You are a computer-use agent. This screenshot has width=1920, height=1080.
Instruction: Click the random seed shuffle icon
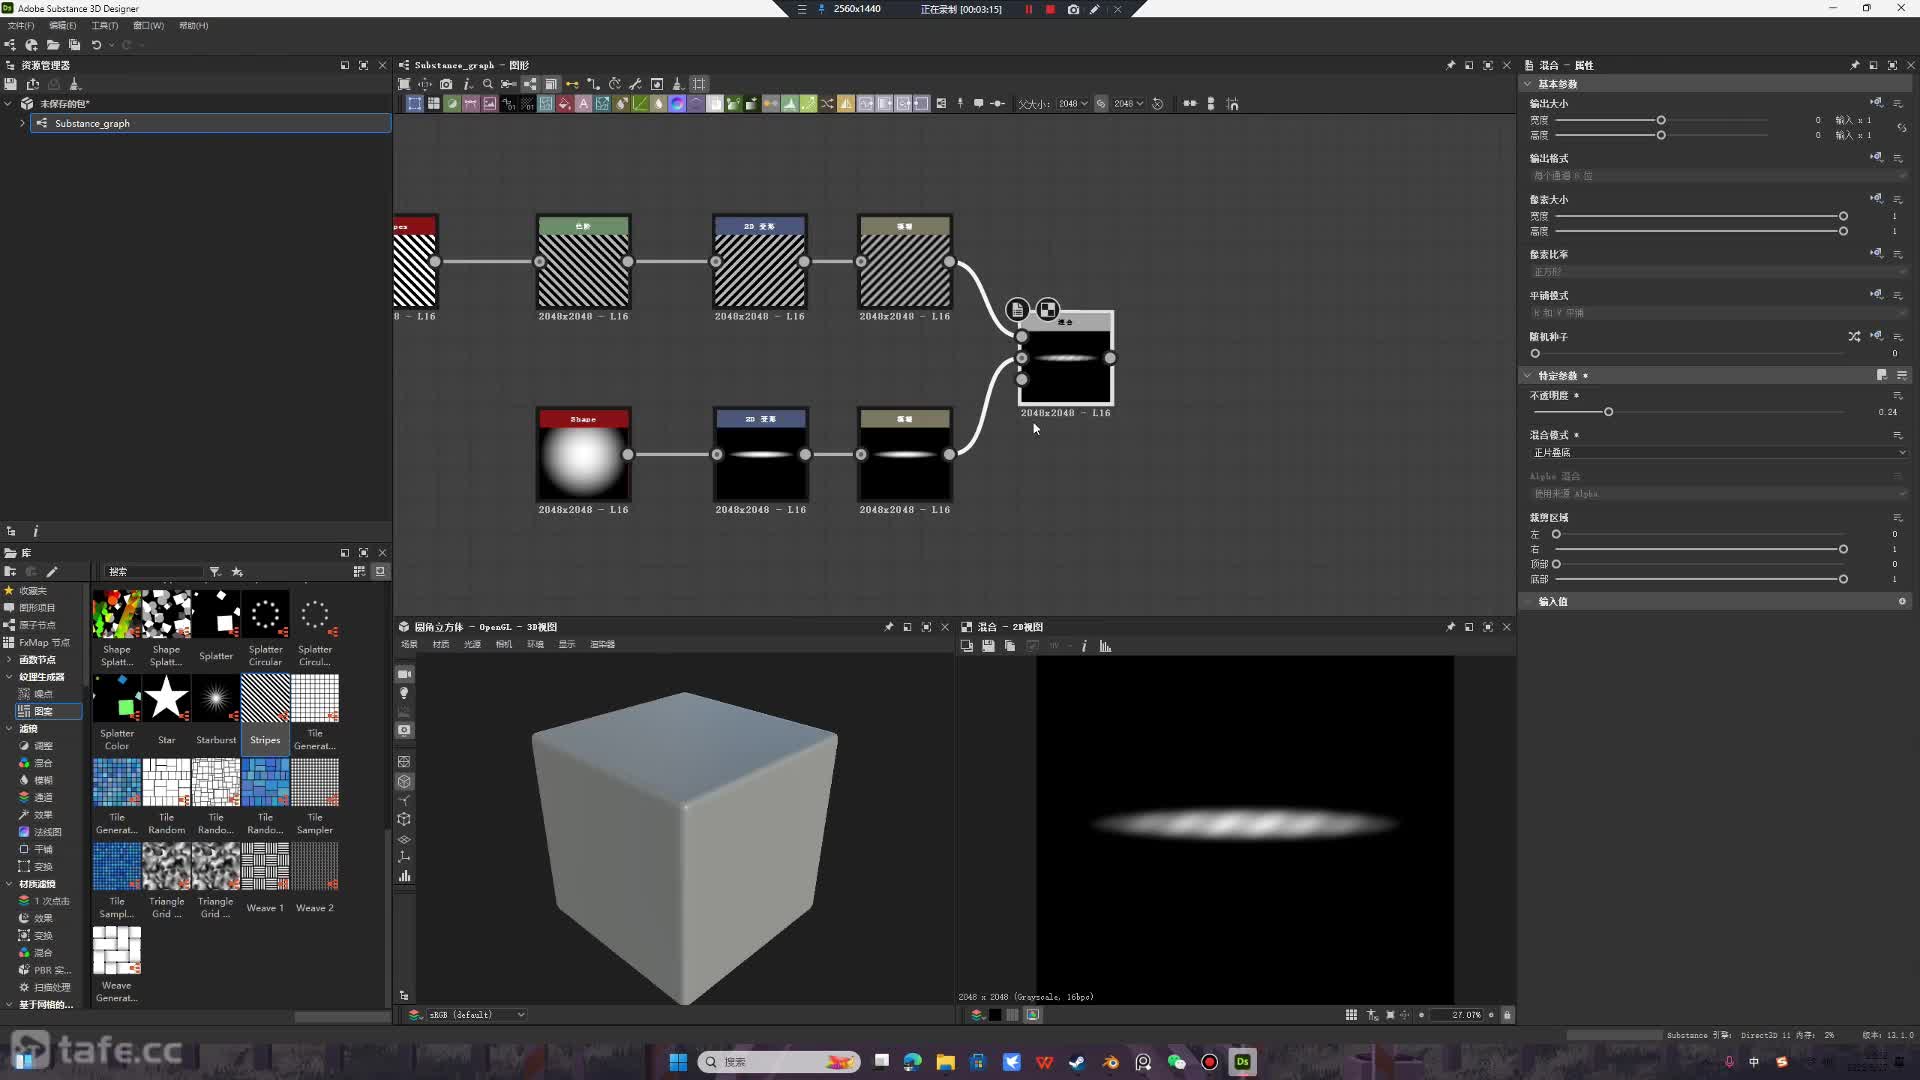(x=1854, y=336)
